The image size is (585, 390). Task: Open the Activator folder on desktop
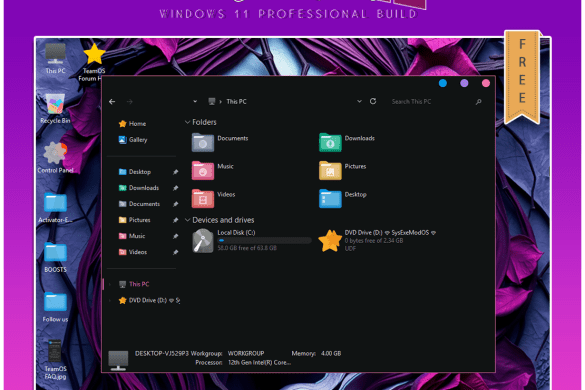tap(55, 208)
